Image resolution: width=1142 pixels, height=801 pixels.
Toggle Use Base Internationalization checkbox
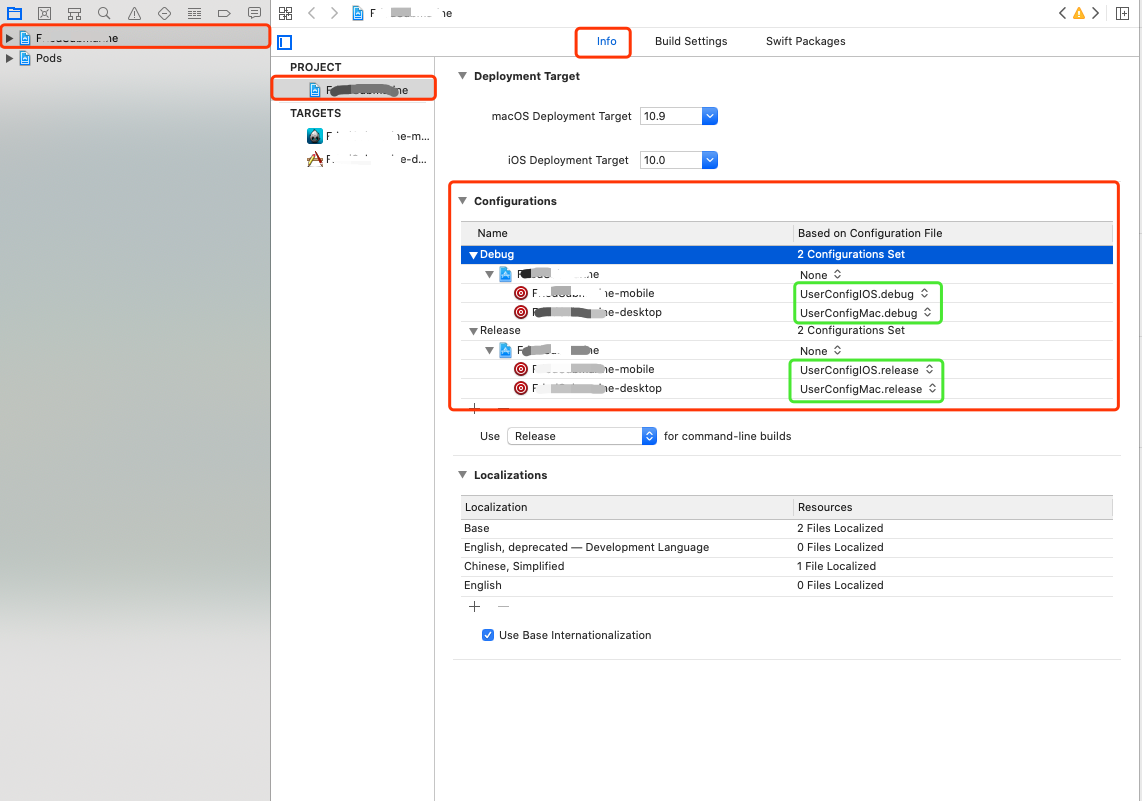(488, 635)
